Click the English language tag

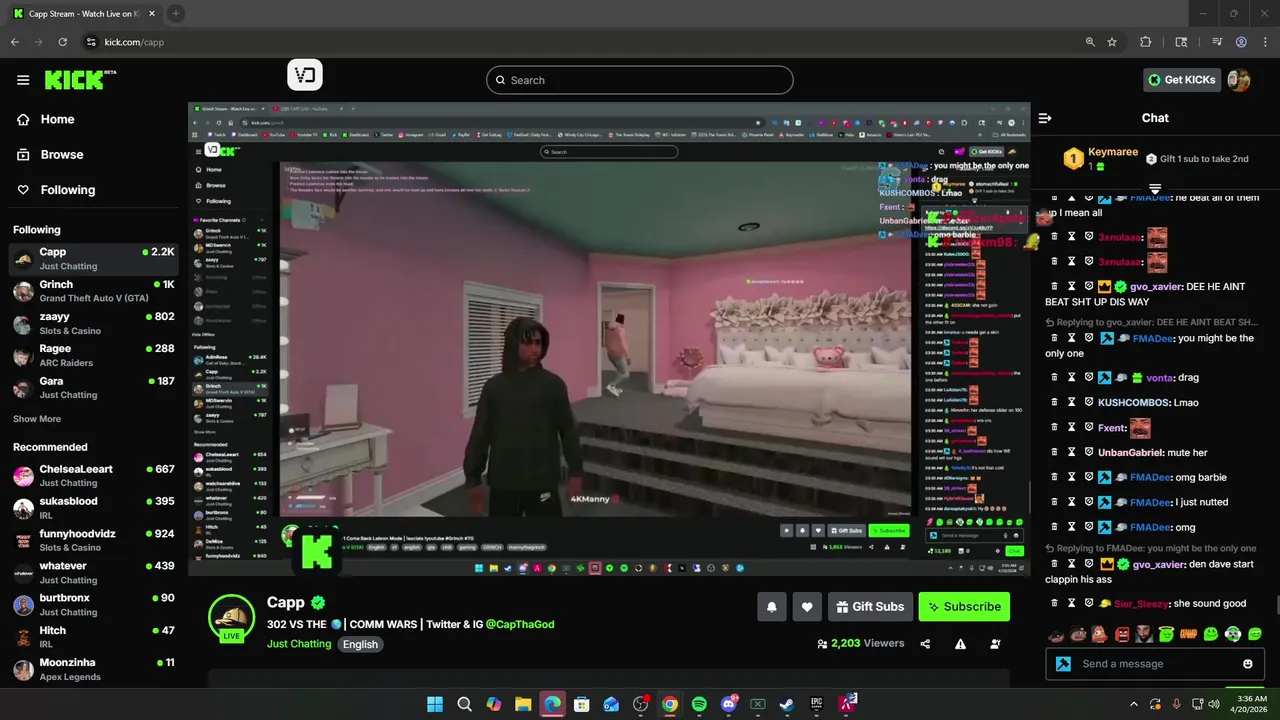[x=360, y=644]
